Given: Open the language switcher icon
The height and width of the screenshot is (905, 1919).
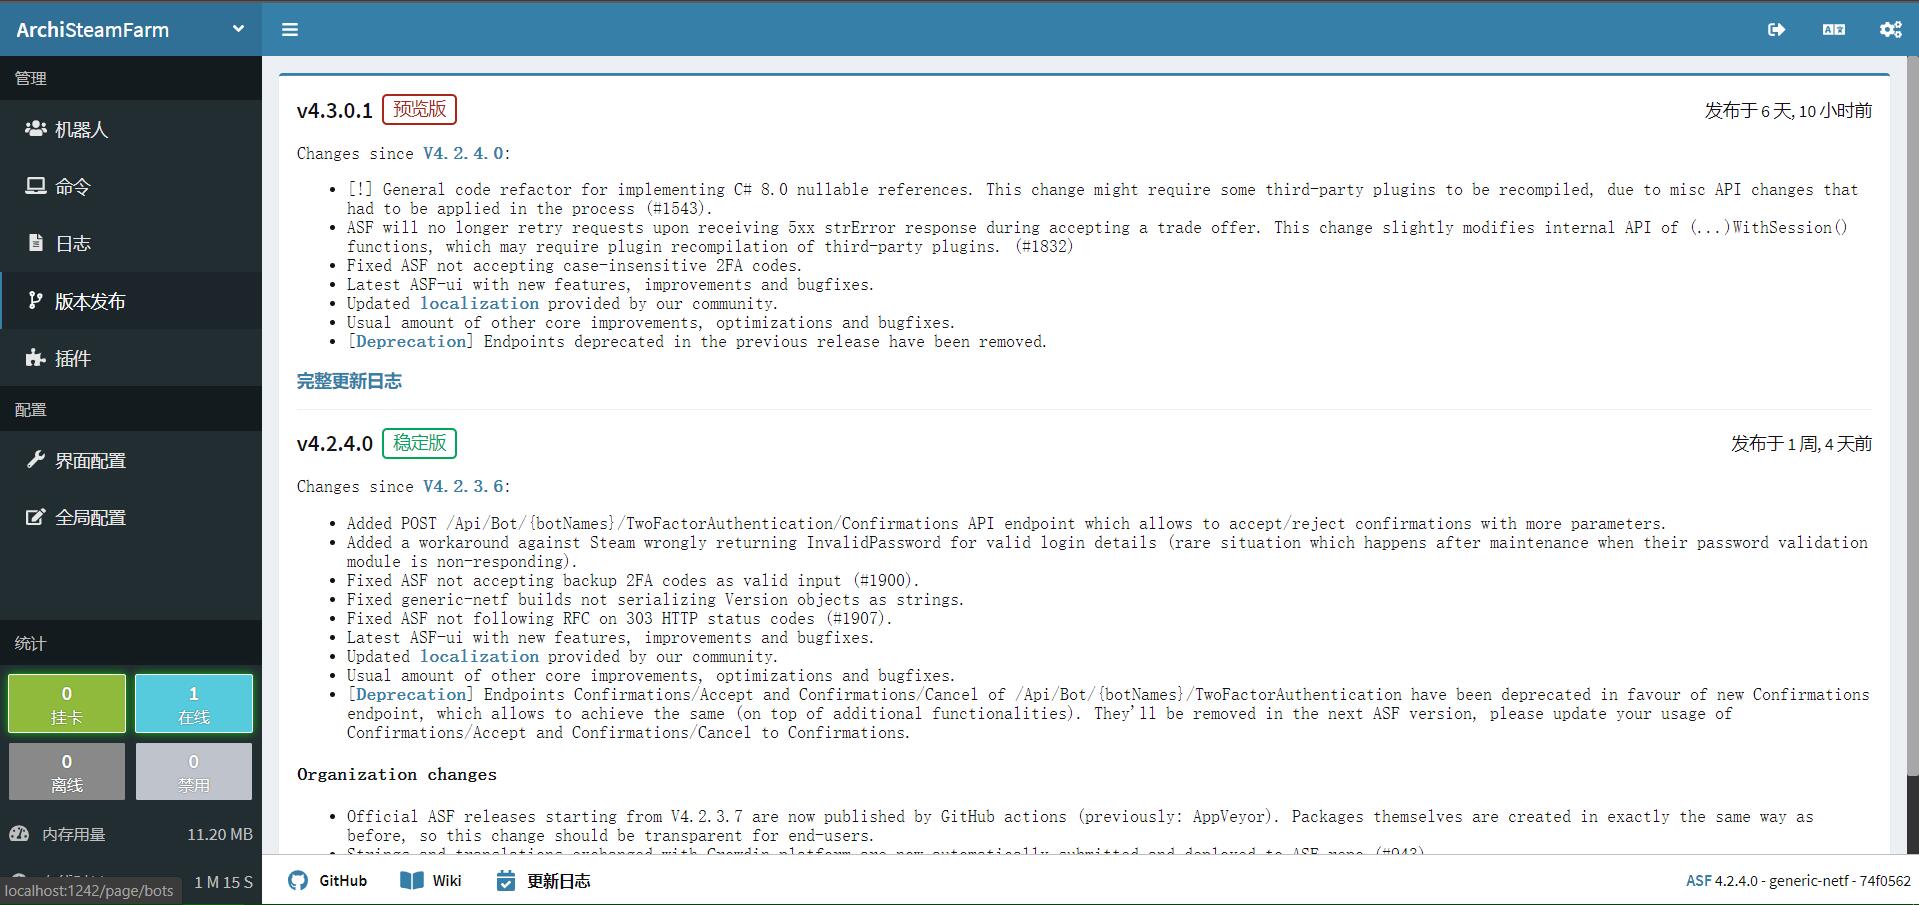Looking at the screenshot, I should pyautogui.click(x=1833, y=30).
